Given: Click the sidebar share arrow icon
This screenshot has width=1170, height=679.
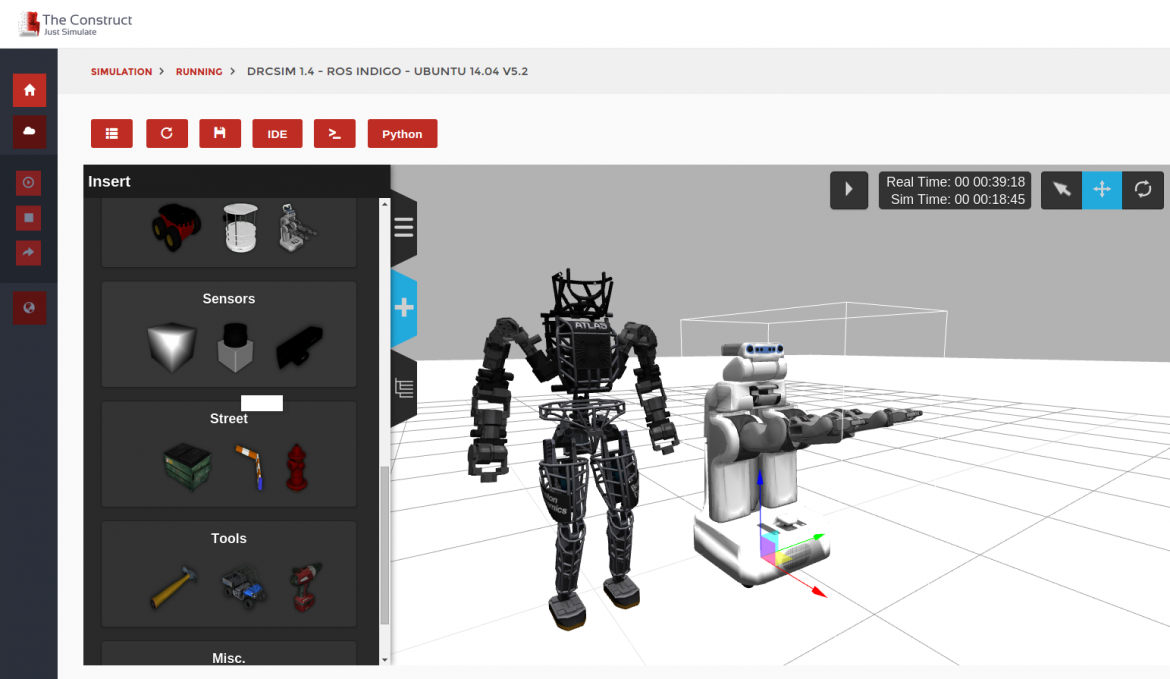Looking at the screenshot, I should (28, 253).
